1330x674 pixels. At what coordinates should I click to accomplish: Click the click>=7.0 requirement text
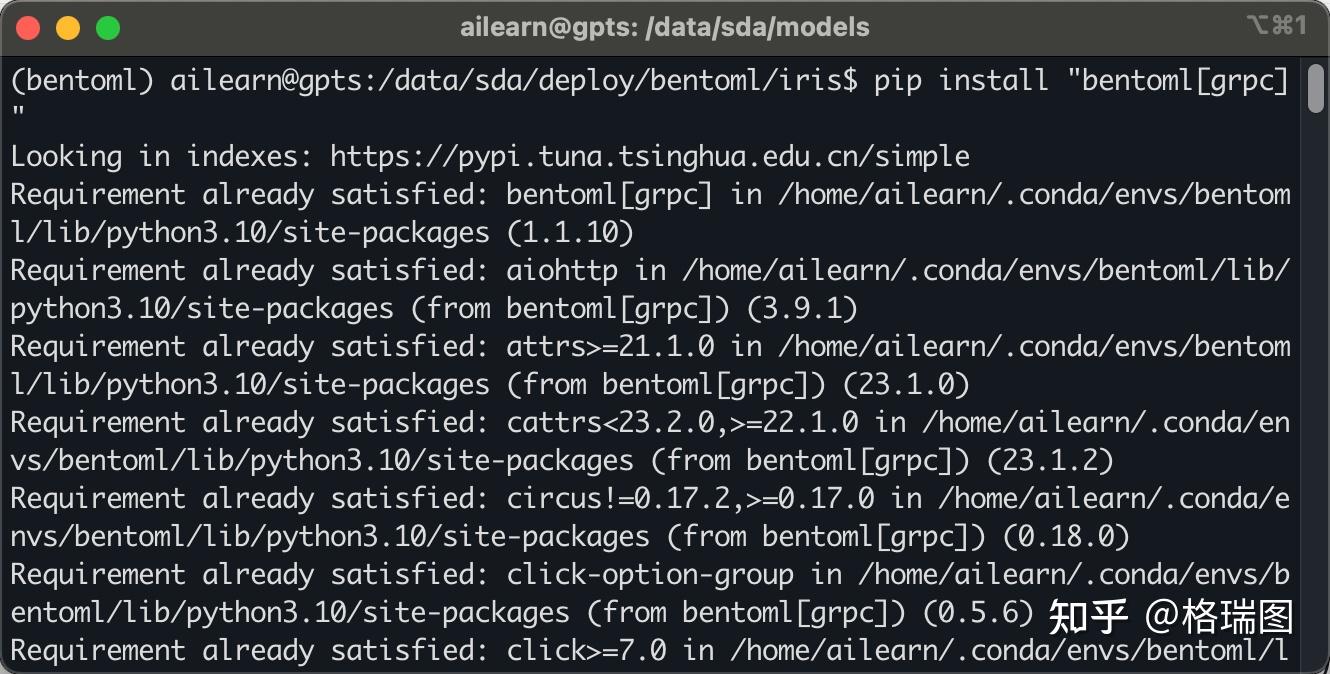pyautogui.click(x=586, y=651)
